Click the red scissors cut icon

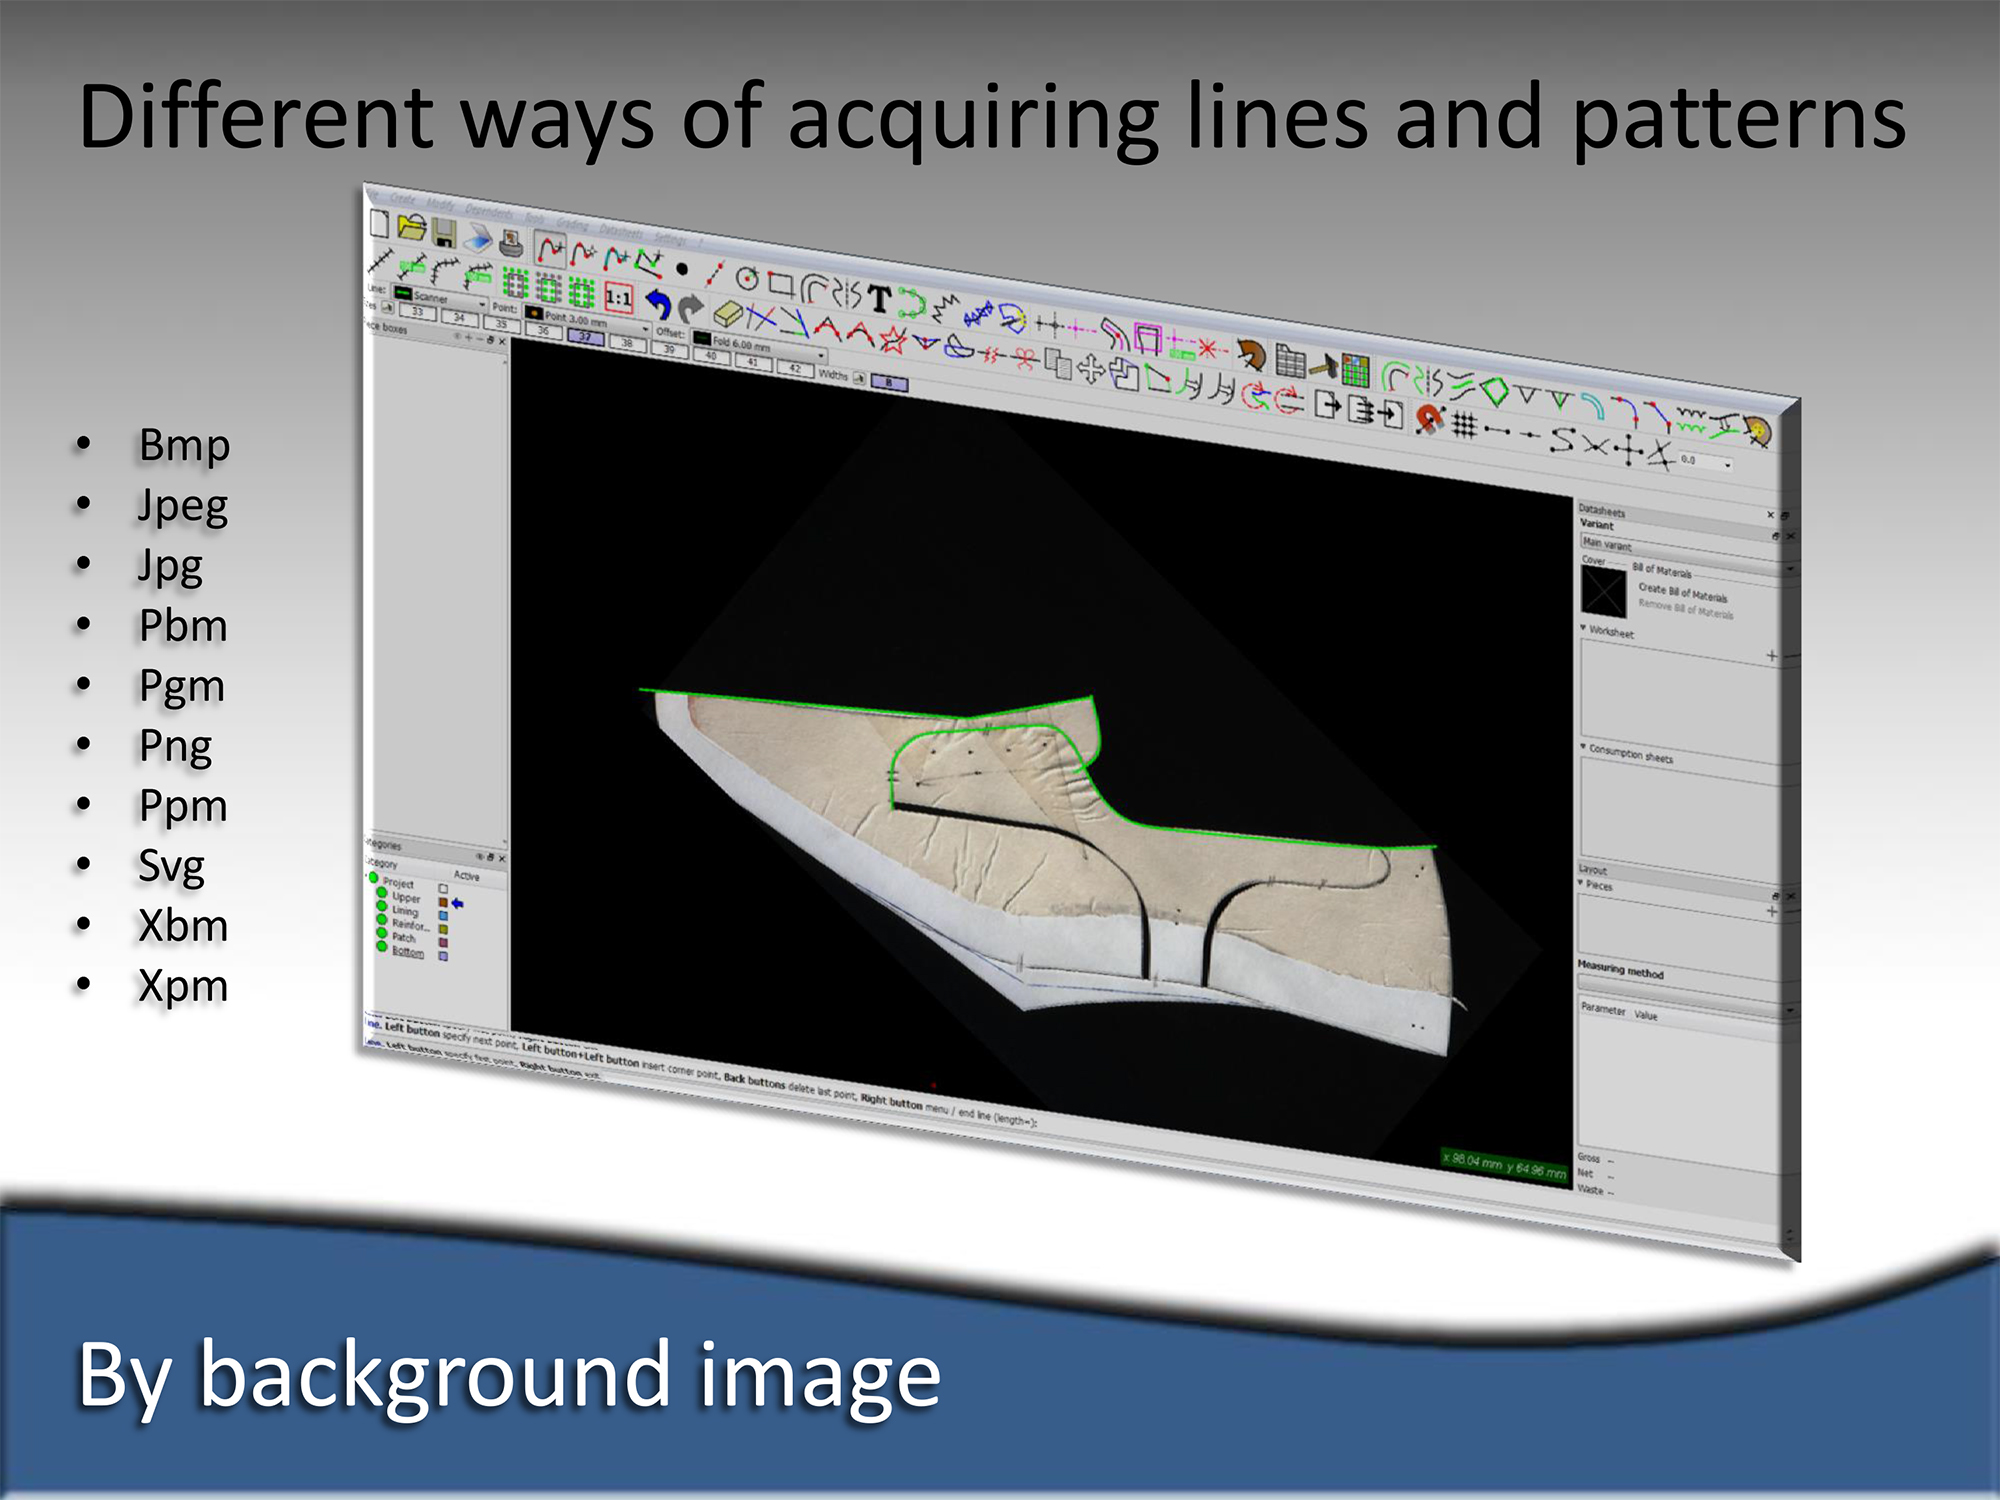pos(1024,360)
